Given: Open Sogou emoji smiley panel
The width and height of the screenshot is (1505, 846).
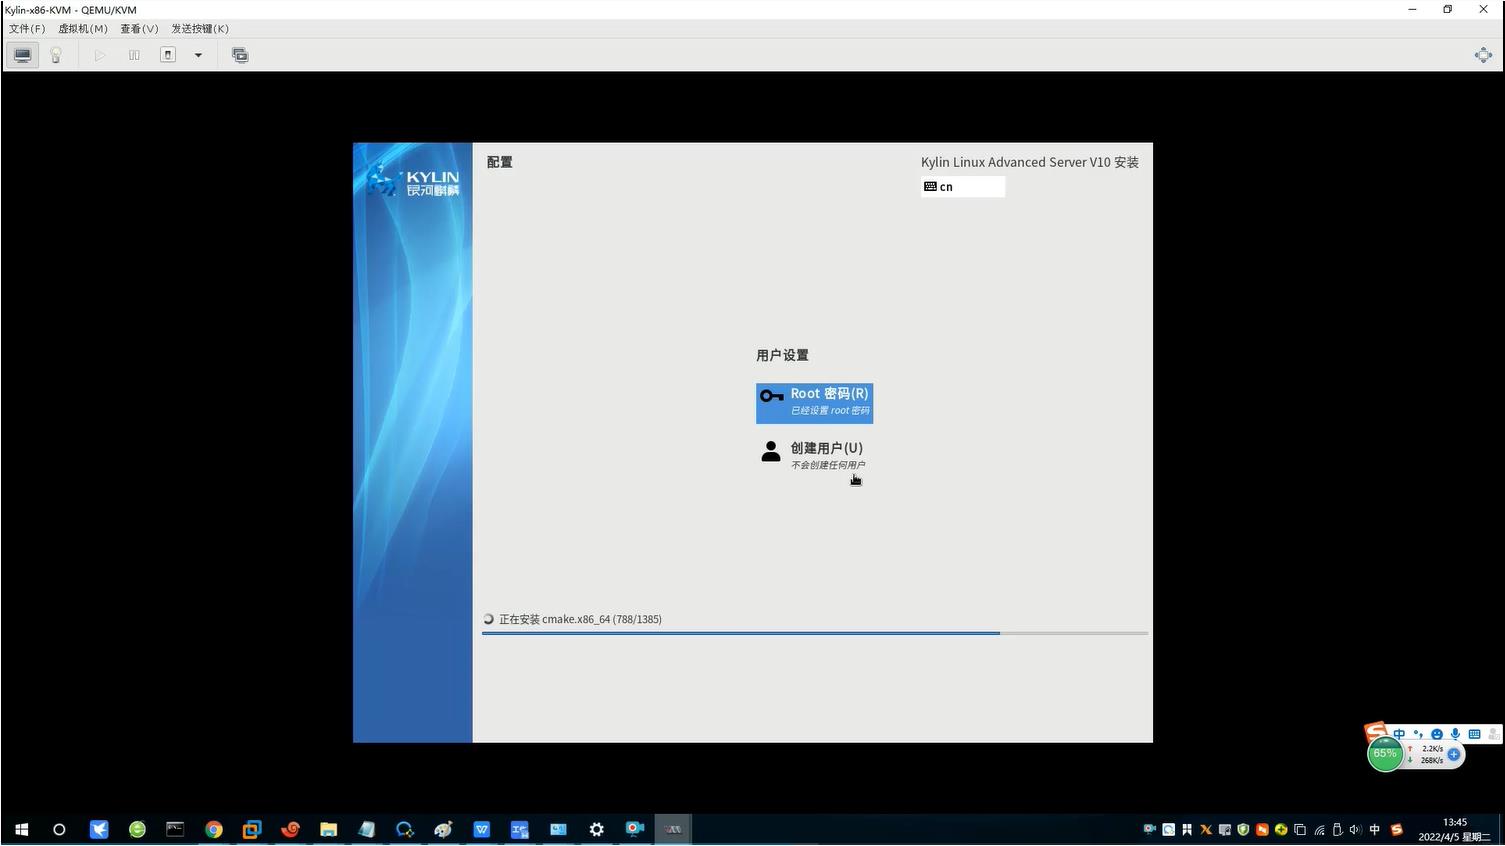Looking at the screenshot, I should point(1437,734).
